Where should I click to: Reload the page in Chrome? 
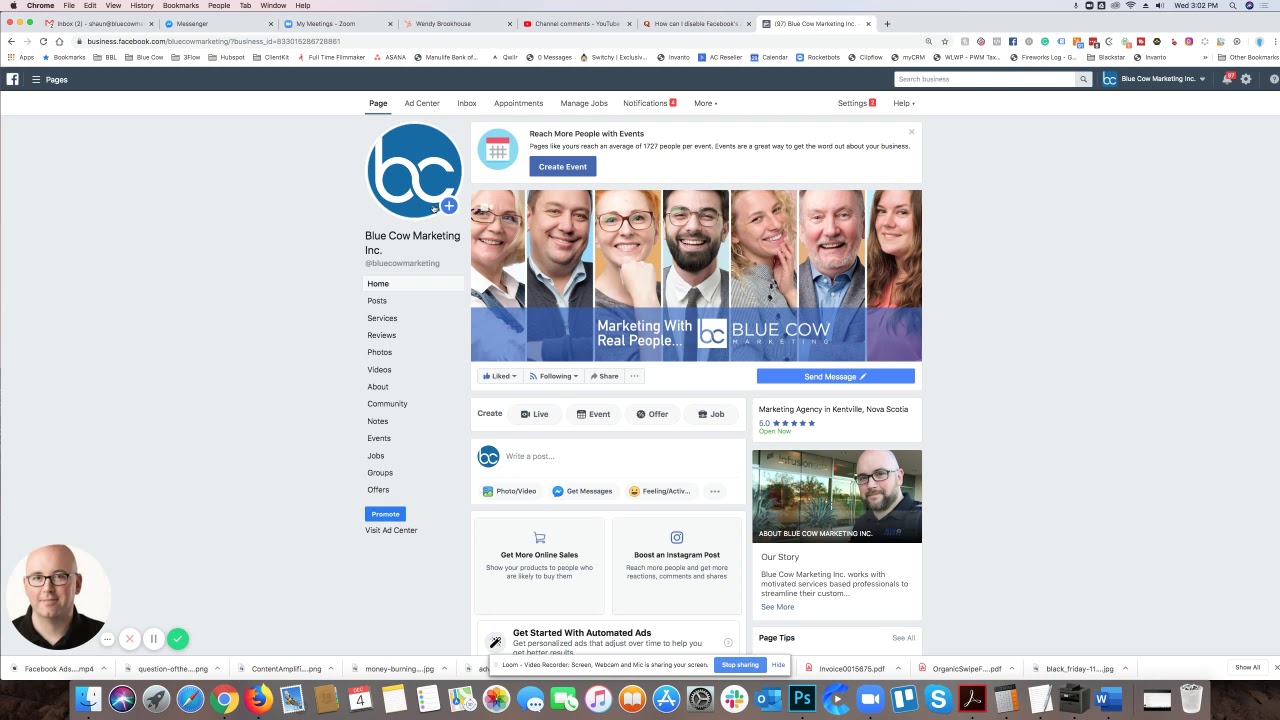tap(43, 41)
